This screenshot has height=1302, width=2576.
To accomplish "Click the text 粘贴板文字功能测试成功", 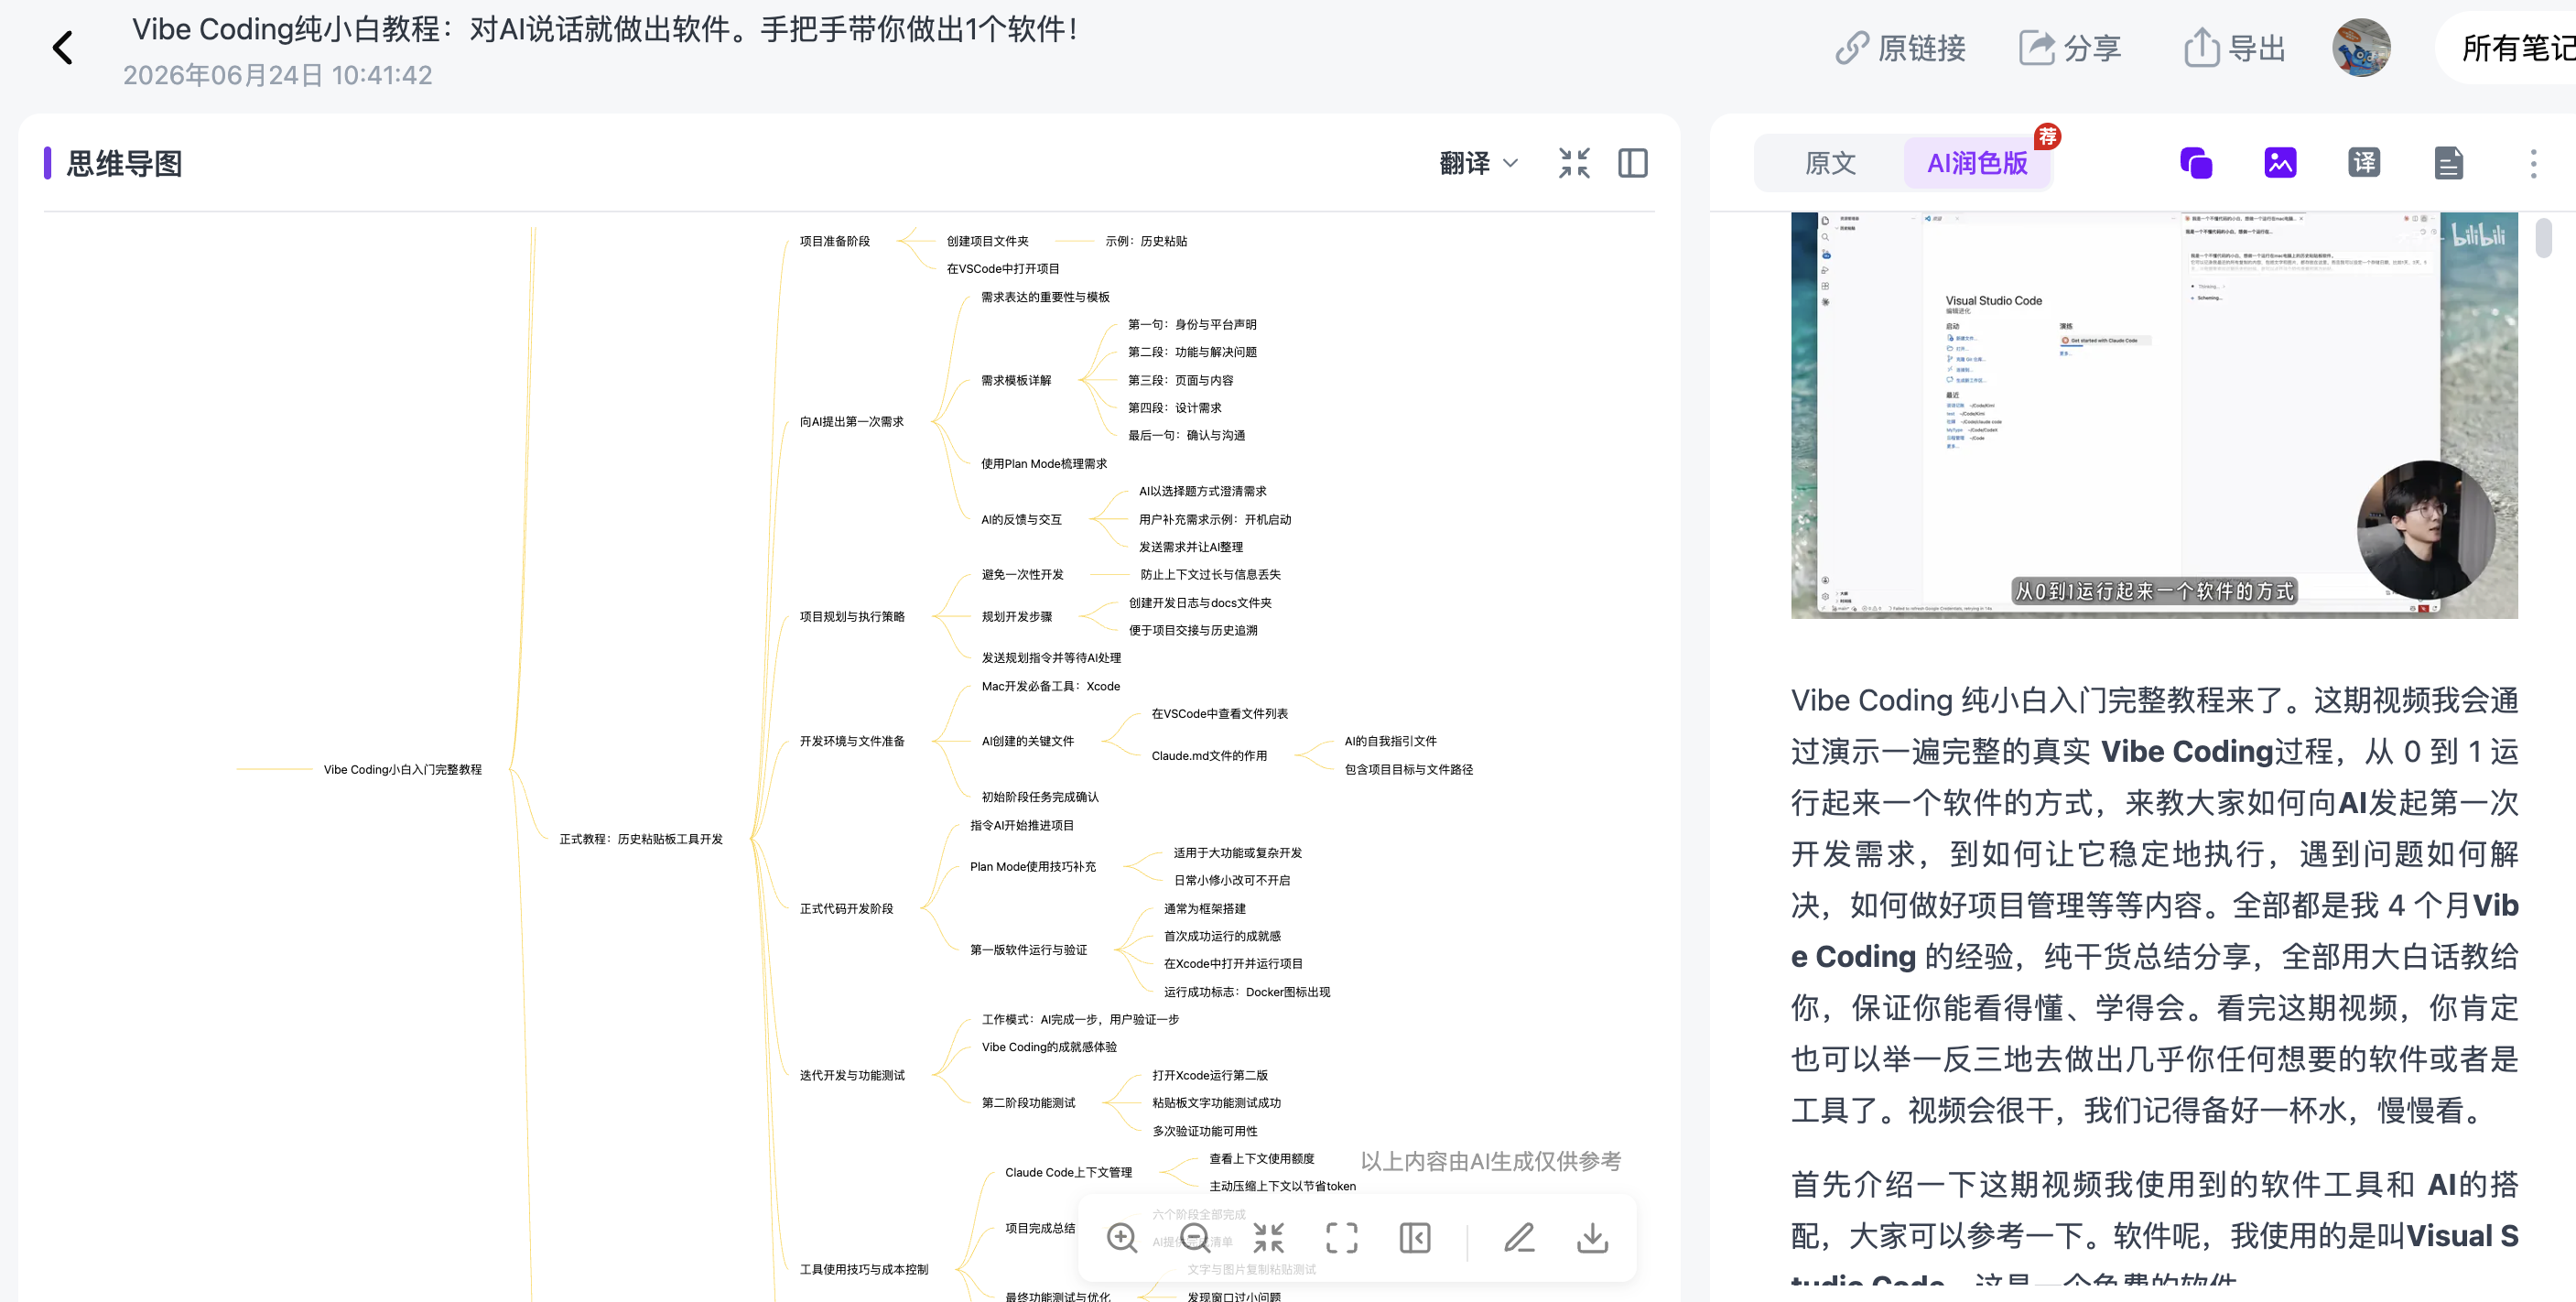I will [1216, 1102].
